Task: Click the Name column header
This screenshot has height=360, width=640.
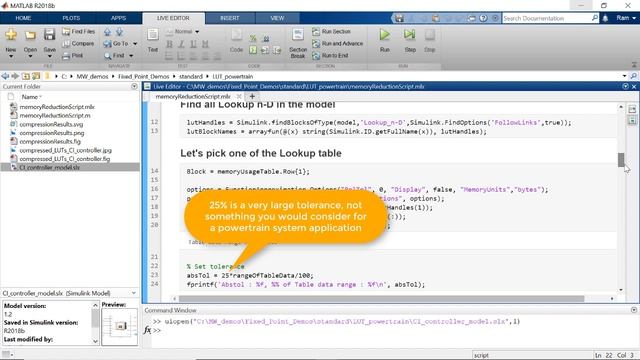Action: pyautogui.click(x=31, y=97)
